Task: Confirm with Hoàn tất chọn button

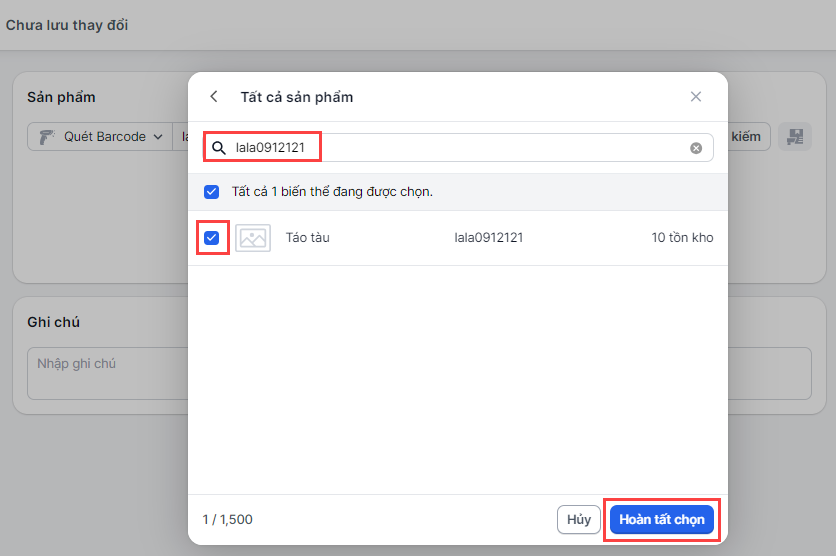Action: (x=662, y=520)
